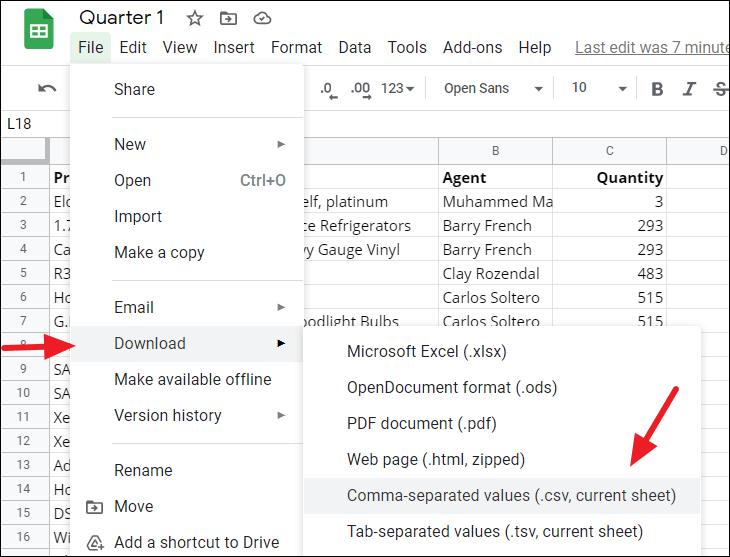The height and width of the screenshot is (557, 730).
Task: Download as PDF document (.pdf)
Action: [x=501, y=424]
